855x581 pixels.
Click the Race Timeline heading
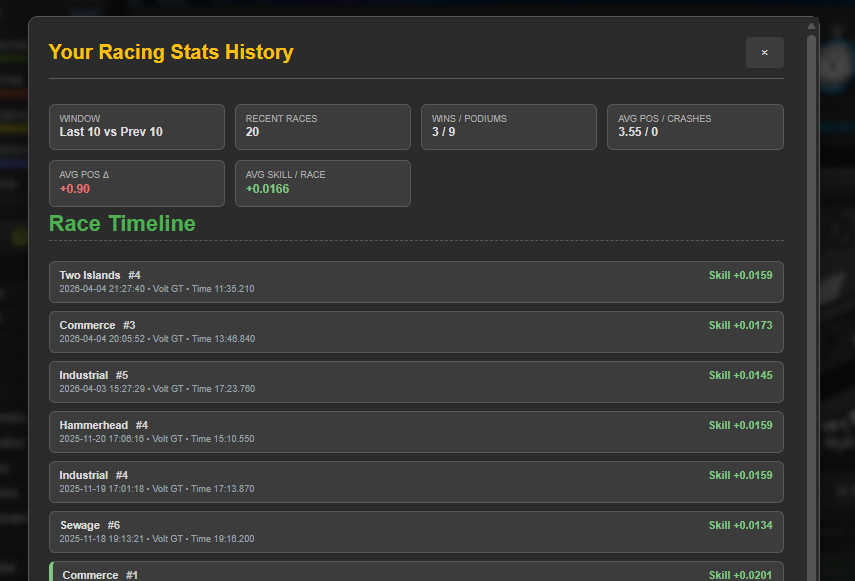click(122, 223)
